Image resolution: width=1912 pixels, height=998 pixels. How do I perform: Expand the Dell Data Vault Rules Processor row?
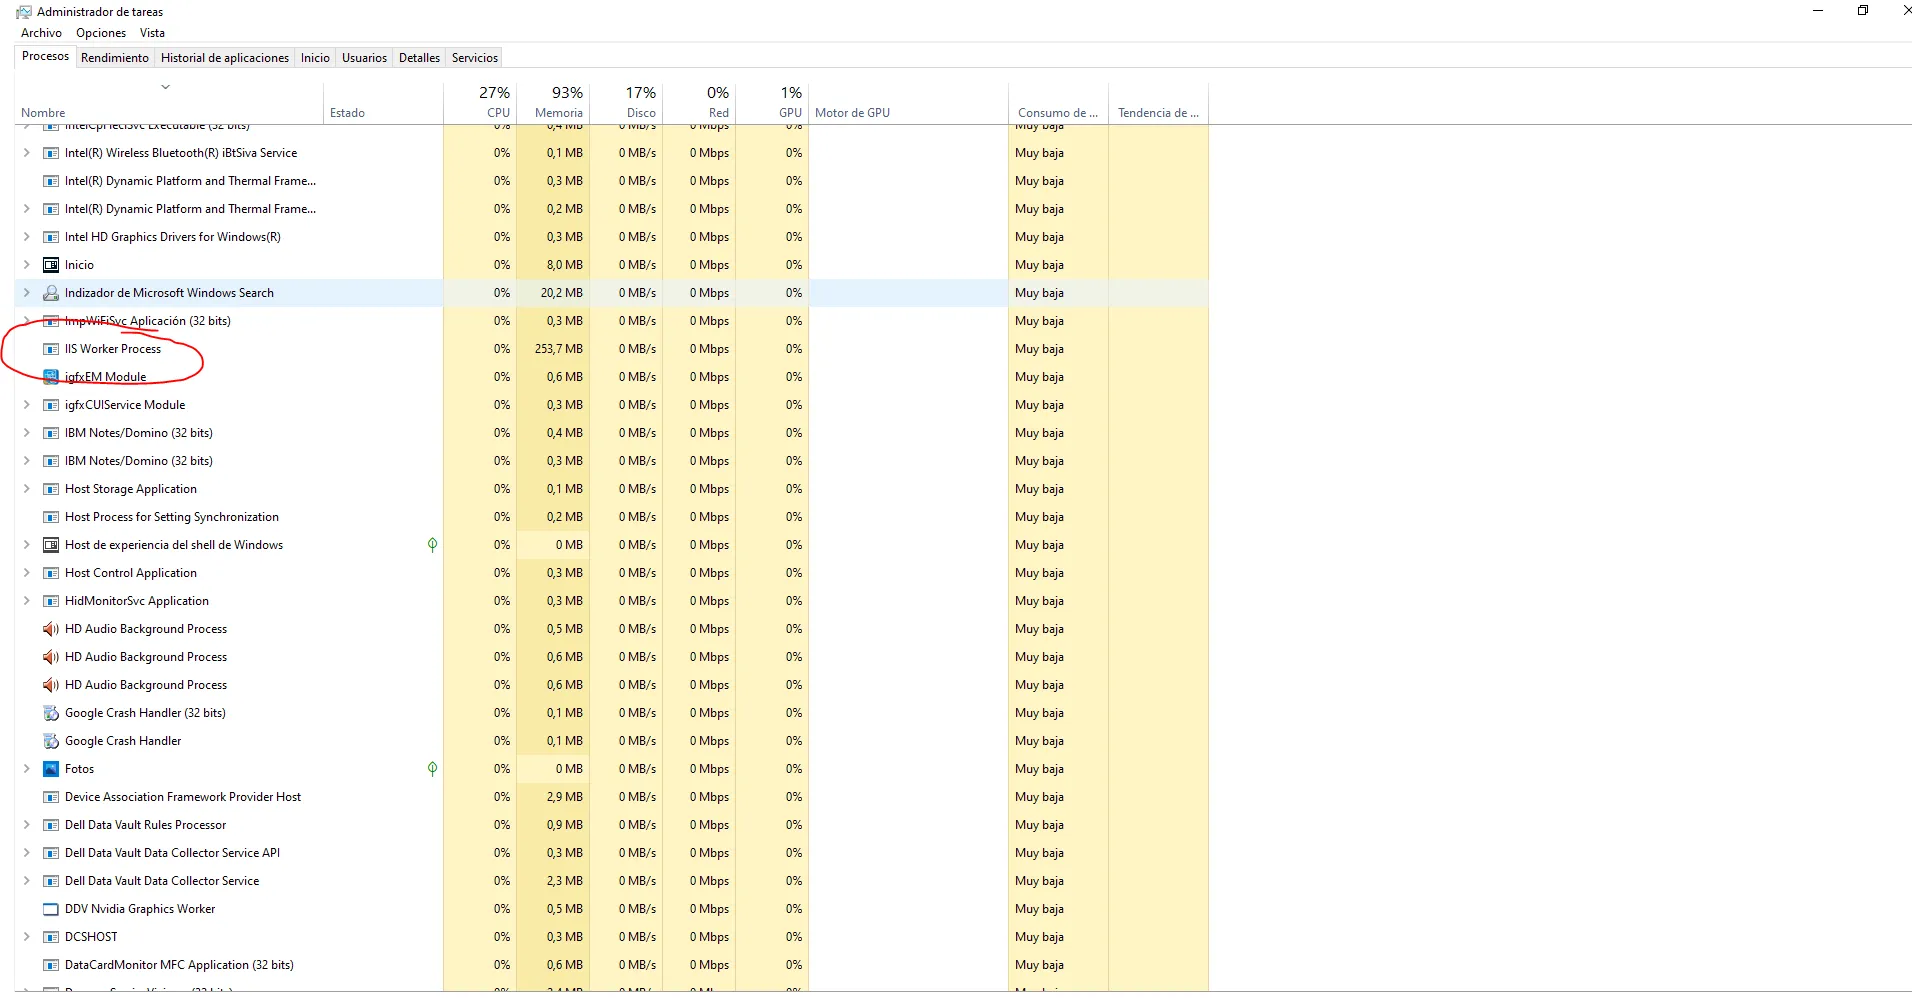point(27,825)
